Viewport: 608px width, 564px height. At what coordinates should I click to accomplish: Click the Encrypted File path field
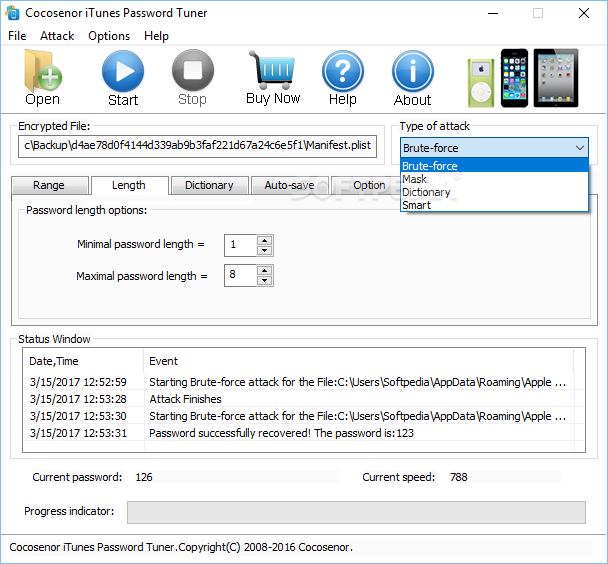click(197, 146)
